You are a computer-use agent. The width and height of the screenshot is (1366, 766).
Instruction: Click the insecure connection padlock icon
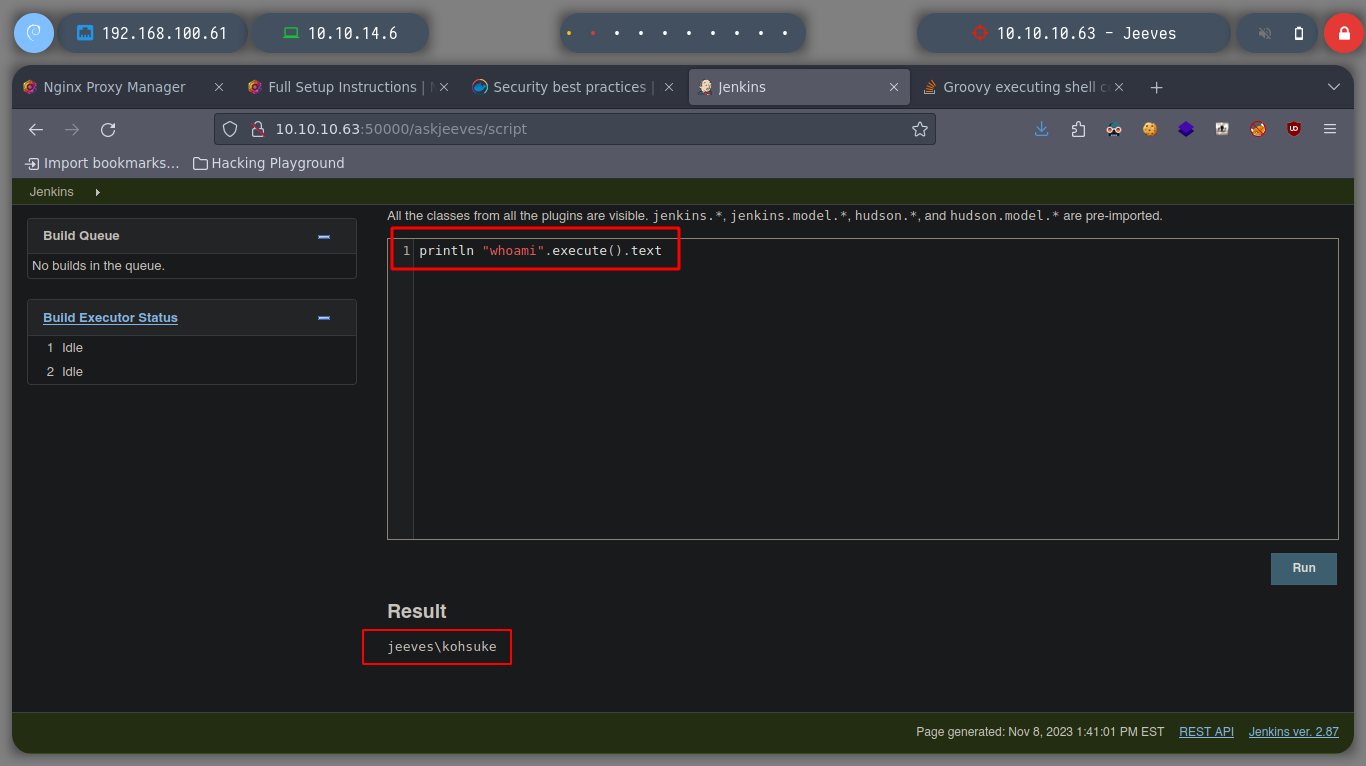[x=256, y=129]
